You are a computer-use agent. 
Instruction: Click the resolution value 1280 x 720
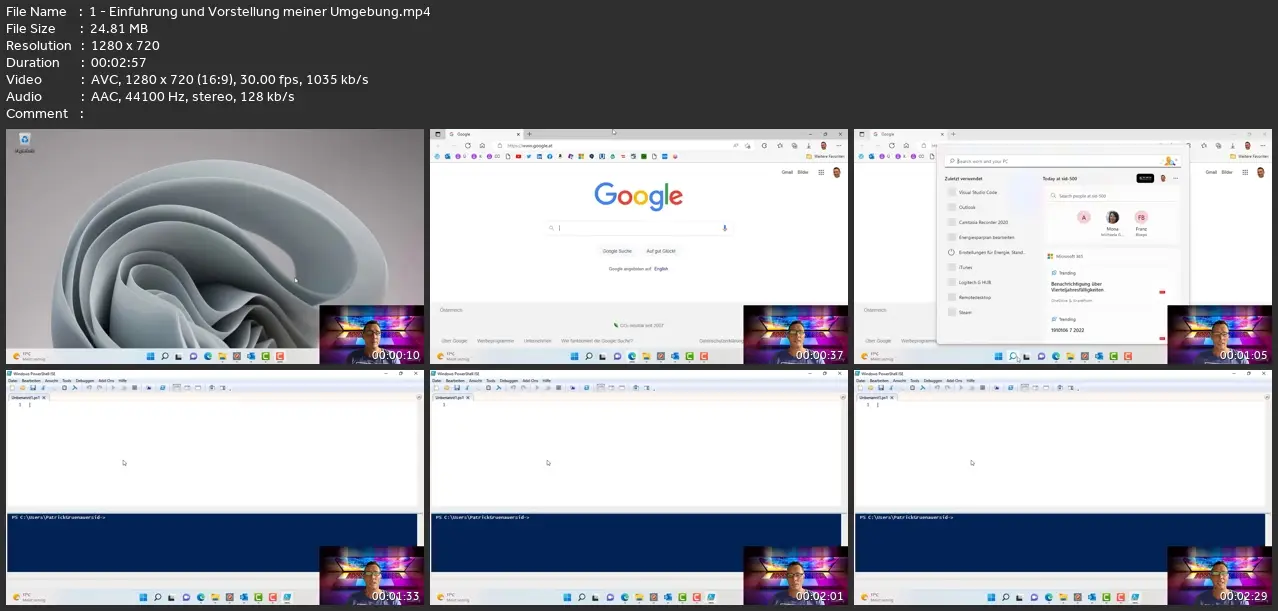pos(124,45)
